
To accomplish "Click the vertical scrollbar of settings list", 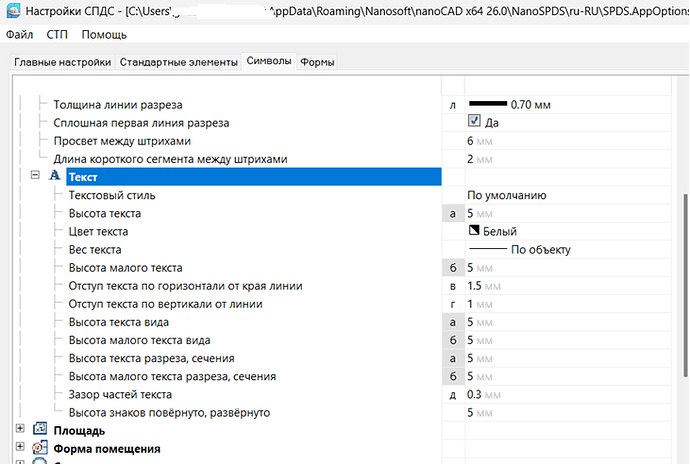I will coord(686,285).
